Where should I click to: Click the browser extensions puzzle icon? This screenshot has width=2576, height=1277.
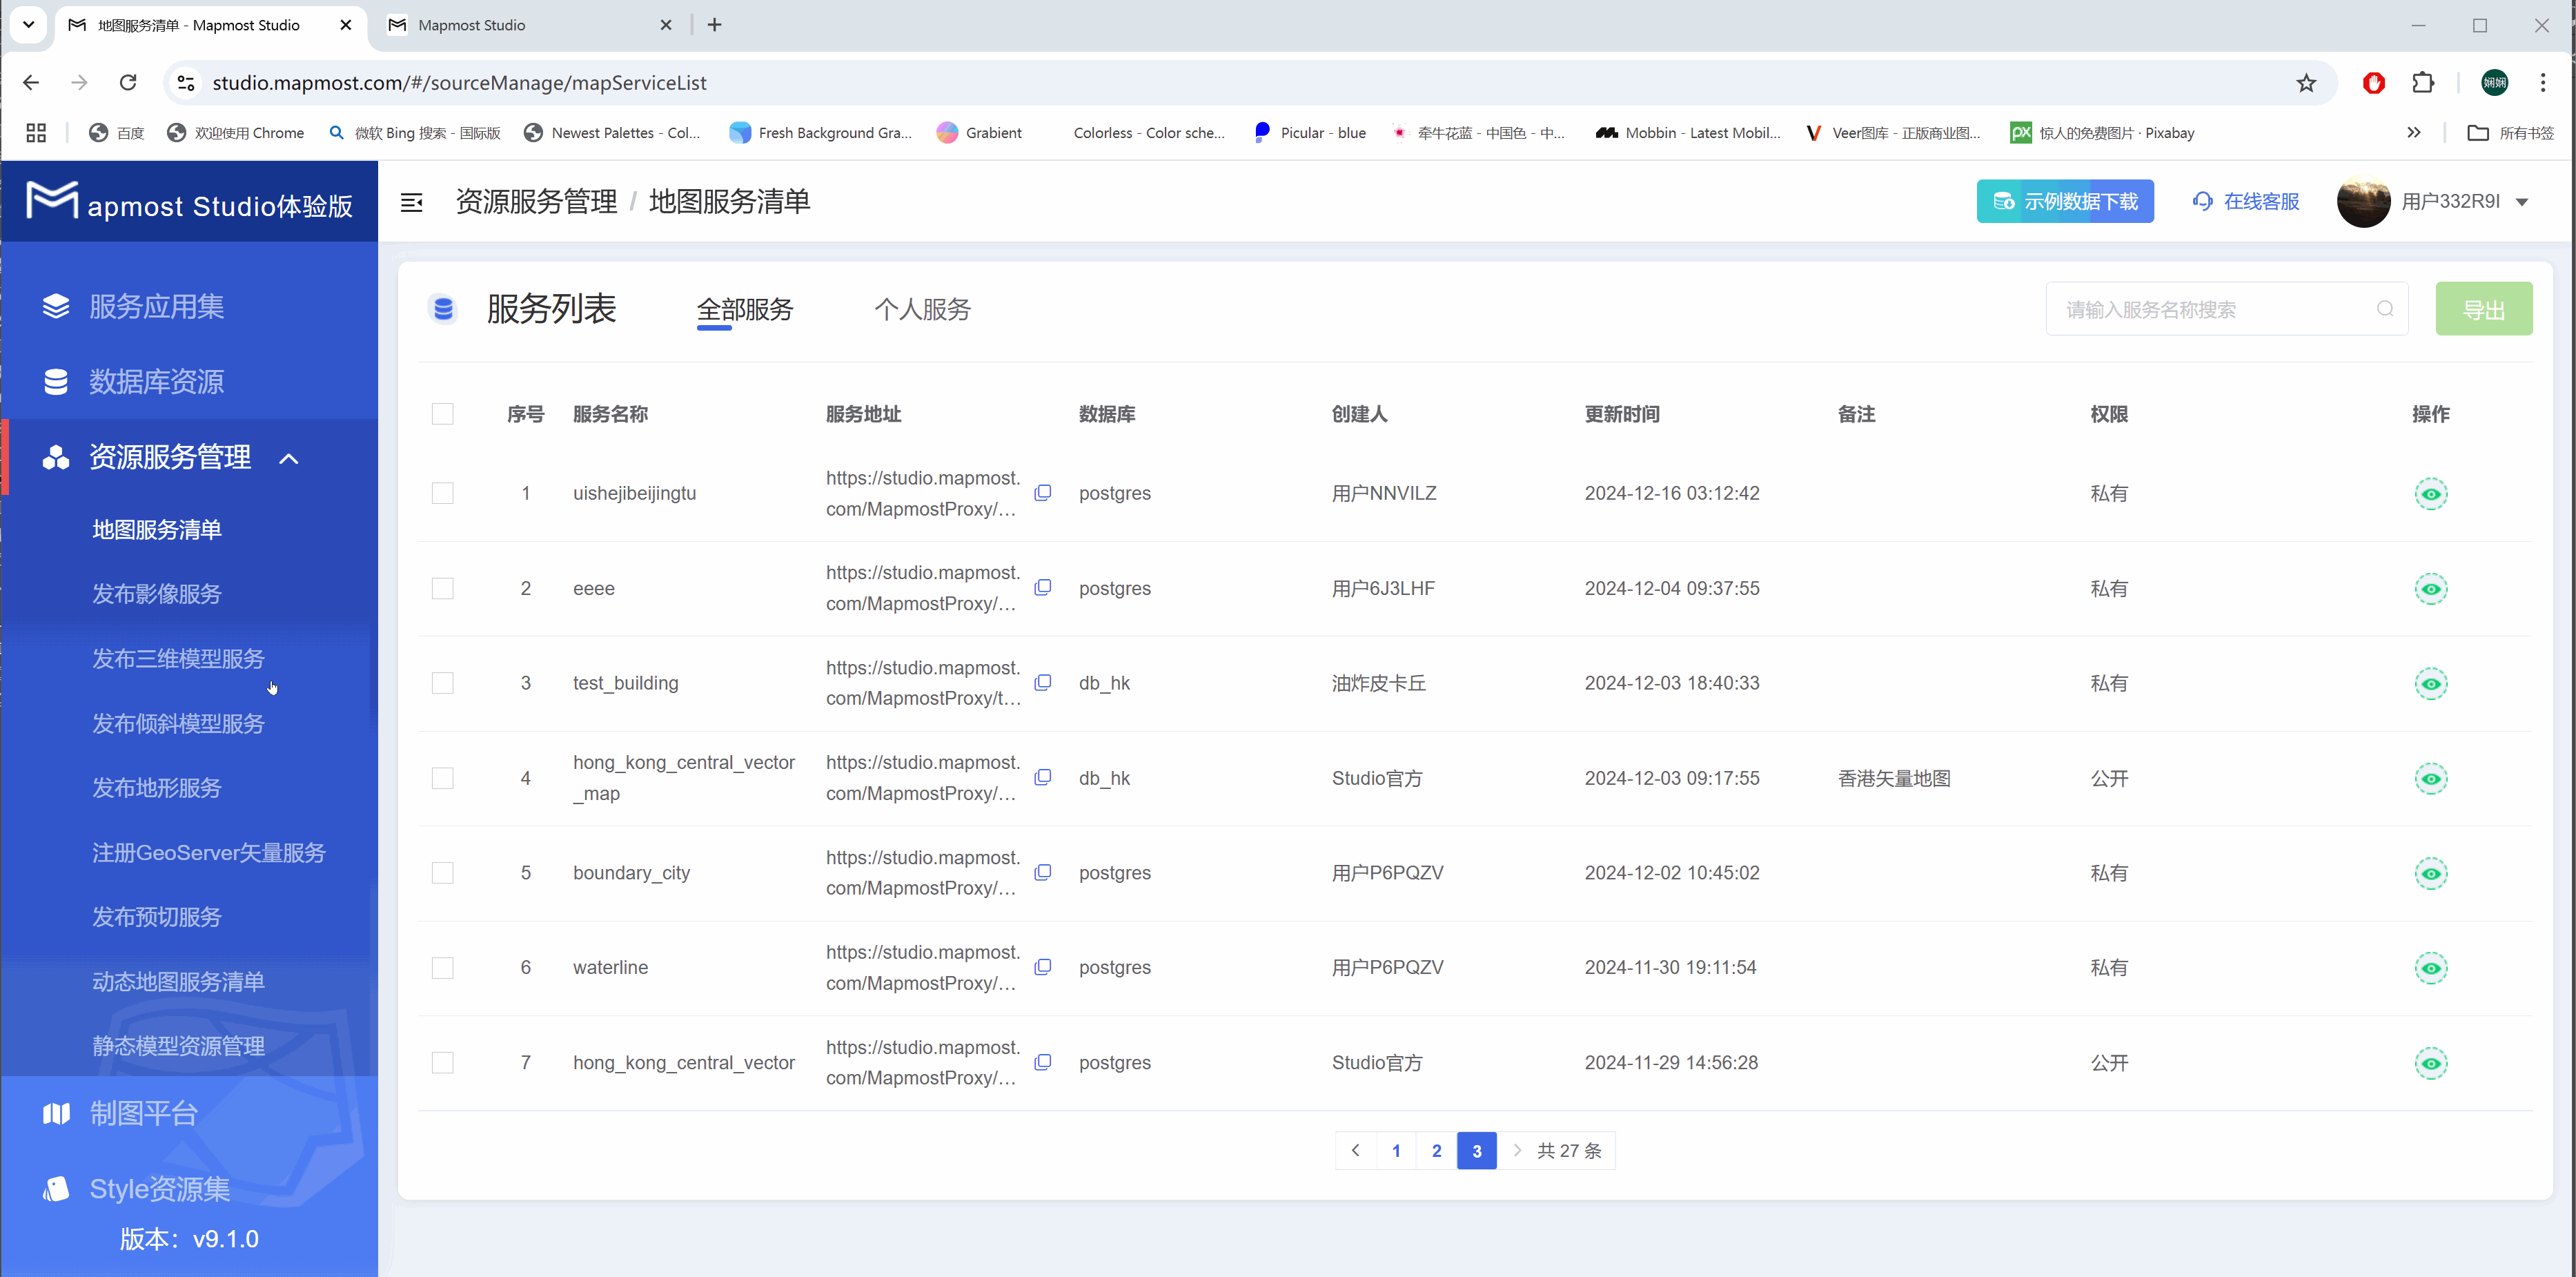coord(2423,82)
